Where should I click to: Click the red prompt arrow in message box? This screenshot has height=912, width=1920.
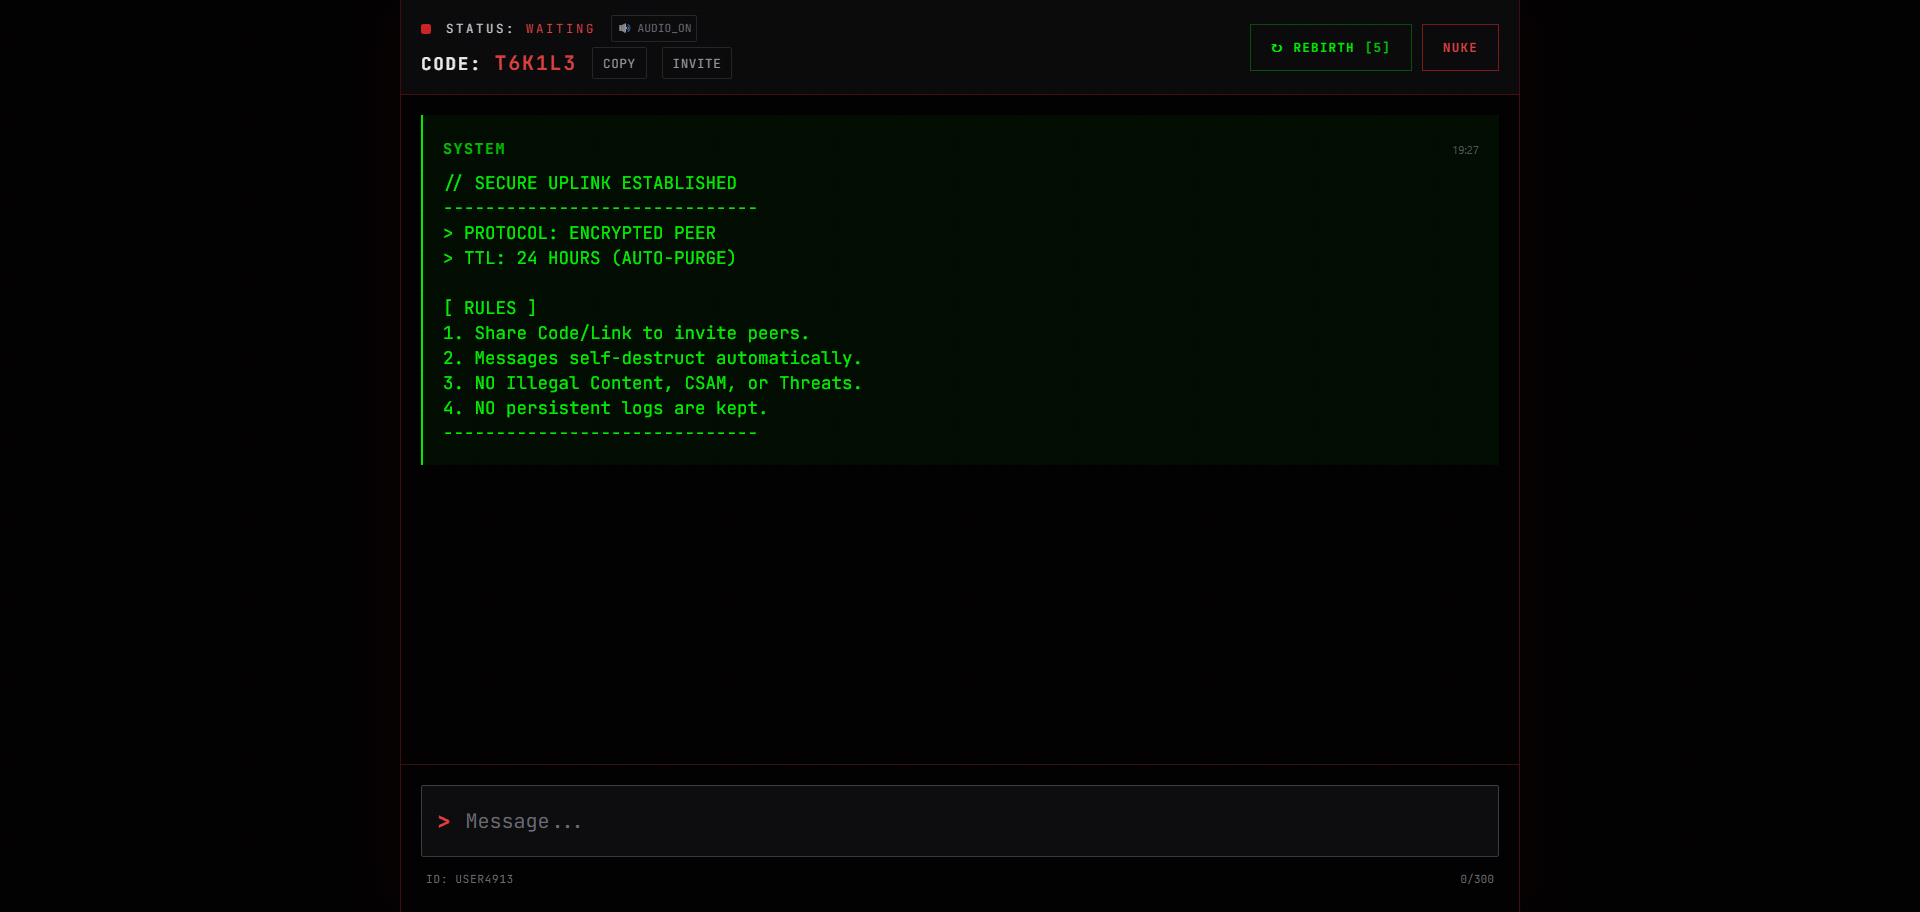445,821
